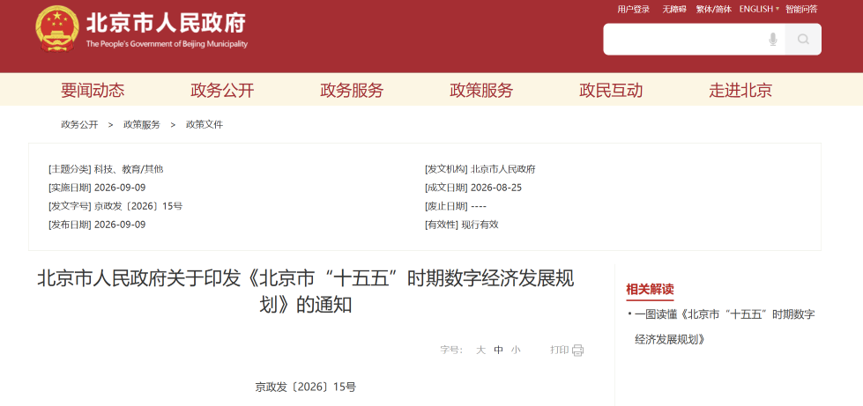Switch between 繁体/简体 characters

click(x=714, y=9)
